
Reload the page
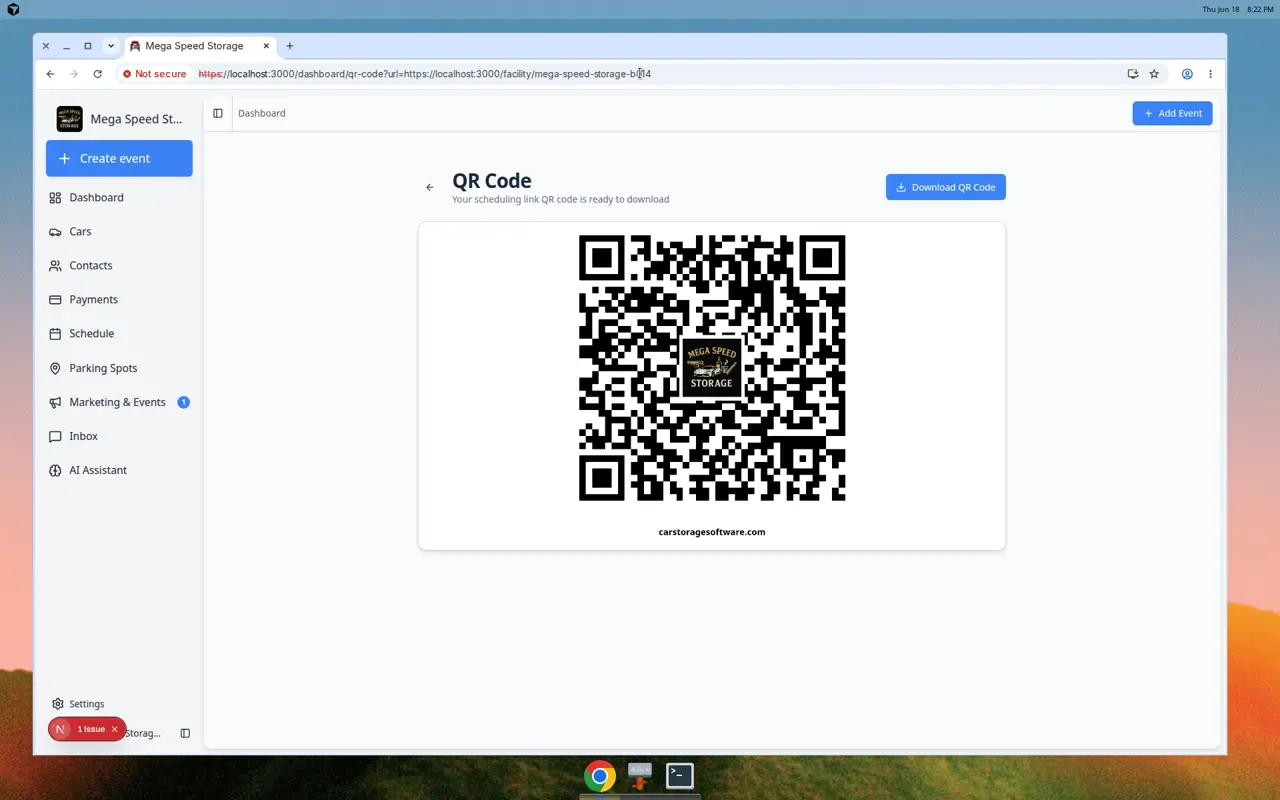coord(97,74)
